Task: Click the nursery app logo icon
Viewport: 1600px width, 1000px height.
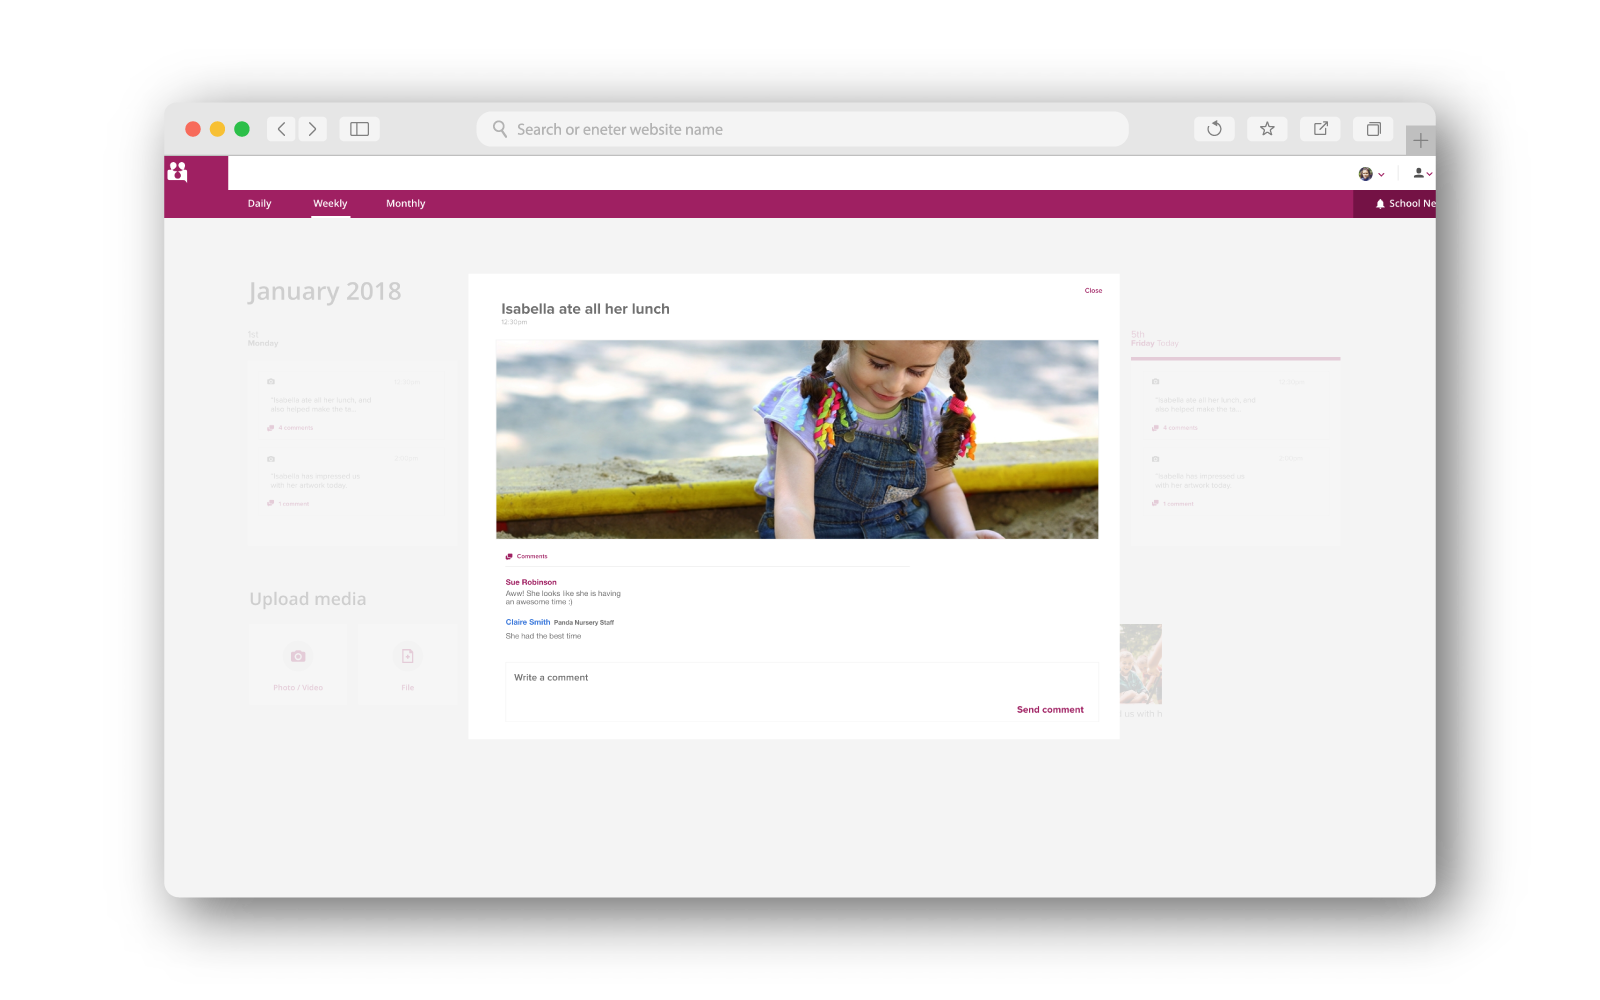Action: point(177,172)
